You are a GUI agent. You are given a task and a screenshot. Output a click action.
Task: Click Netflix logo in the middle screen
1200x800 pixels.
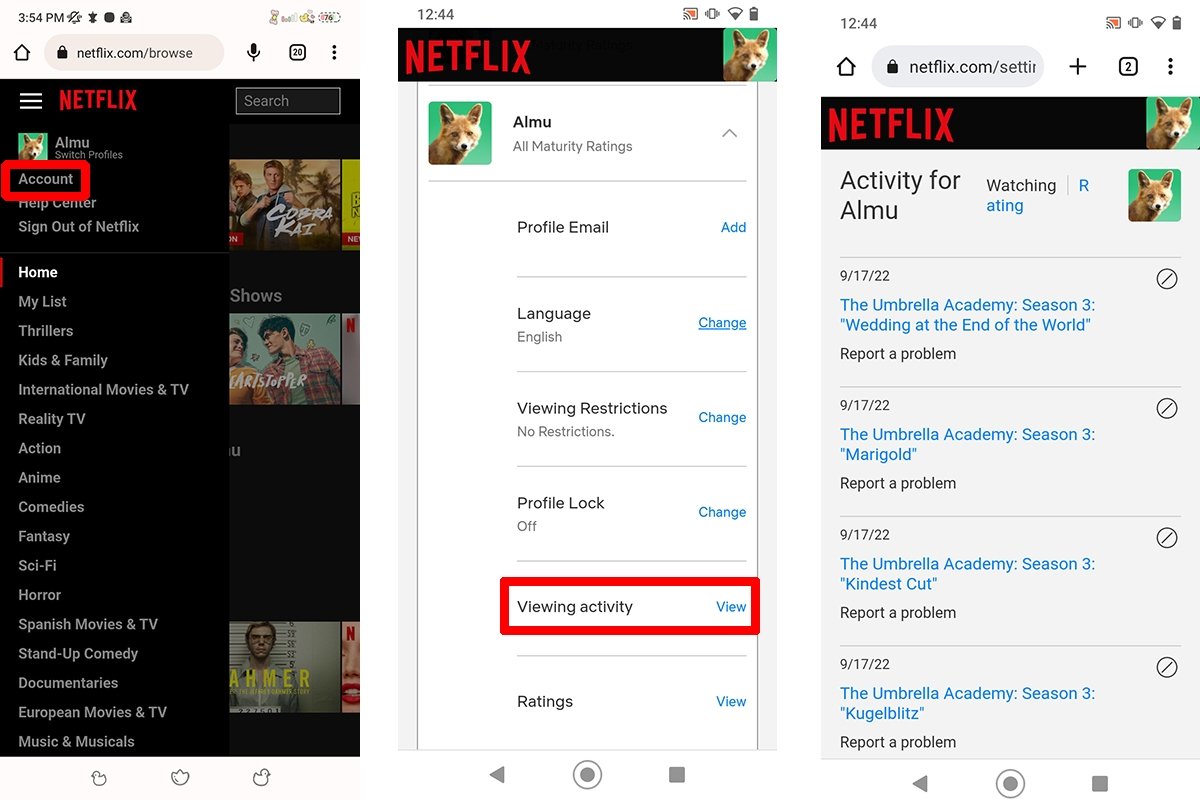pyautogui.click(x=468, y=56)
